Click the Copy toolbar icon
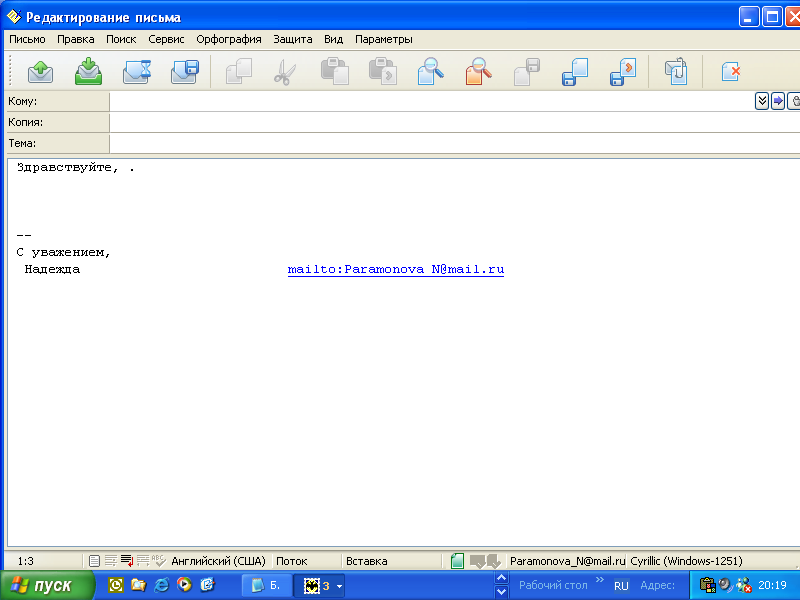 (239, 71)
